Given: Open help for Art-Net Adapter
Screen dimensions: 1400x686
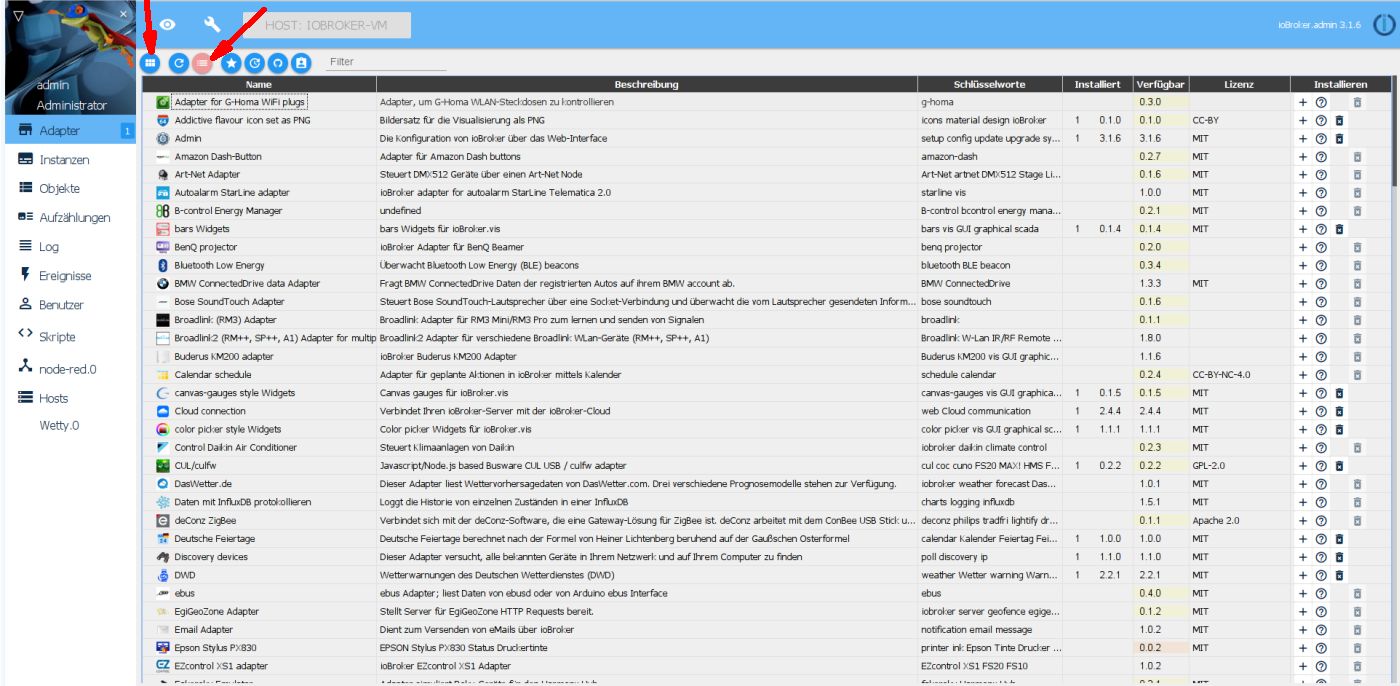Looking at the screenshot, I should pyautogui.click(x=1321, y=175).
